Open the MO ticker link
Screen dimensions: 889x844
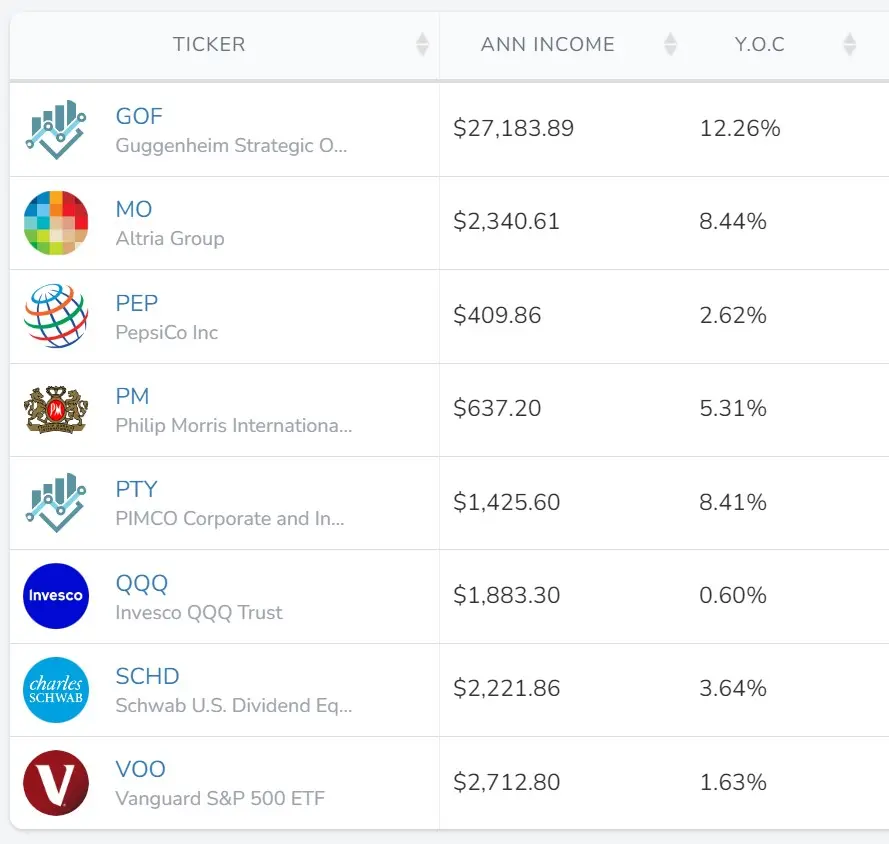tap(134, 209)
